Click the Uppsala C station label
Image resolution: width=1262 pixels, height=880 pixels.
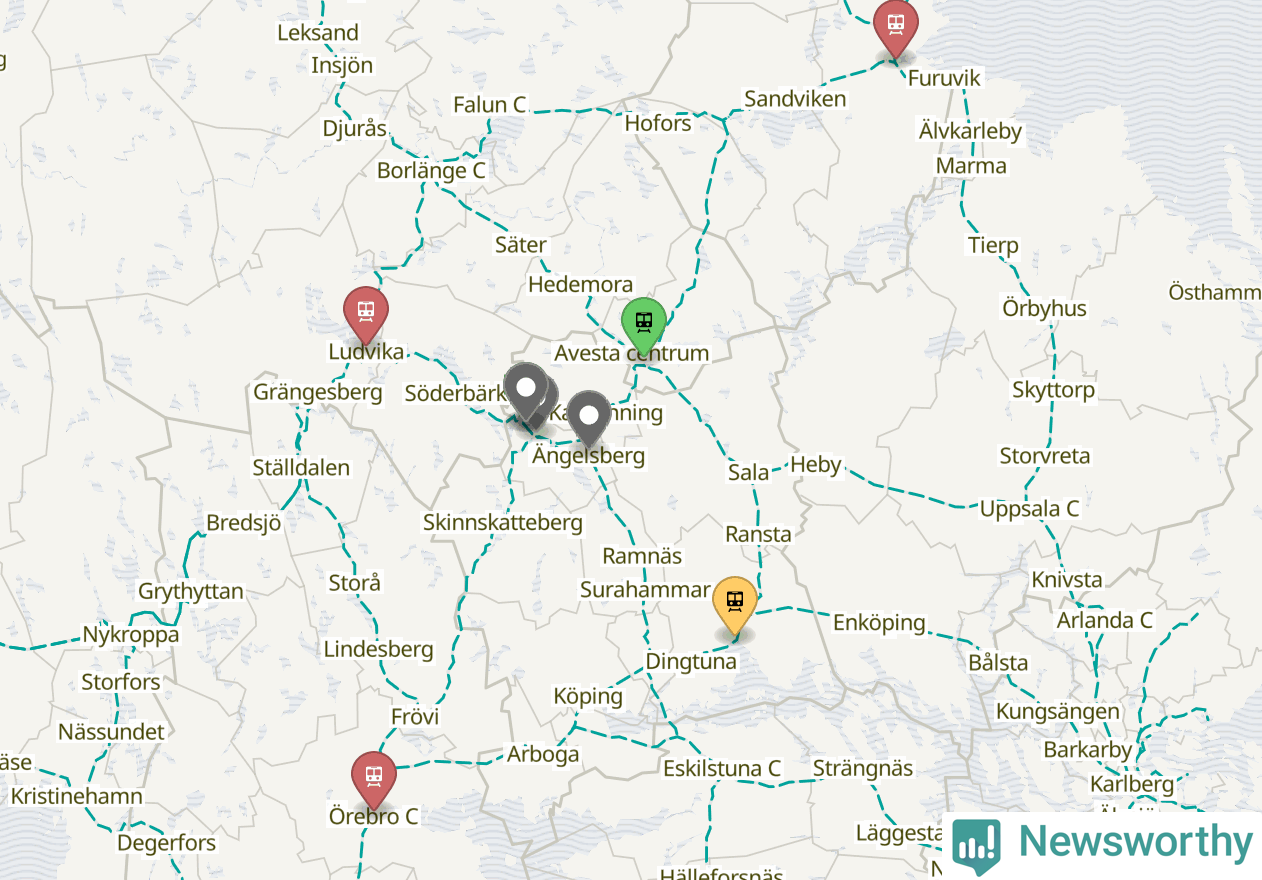(x=1029, y=509)
